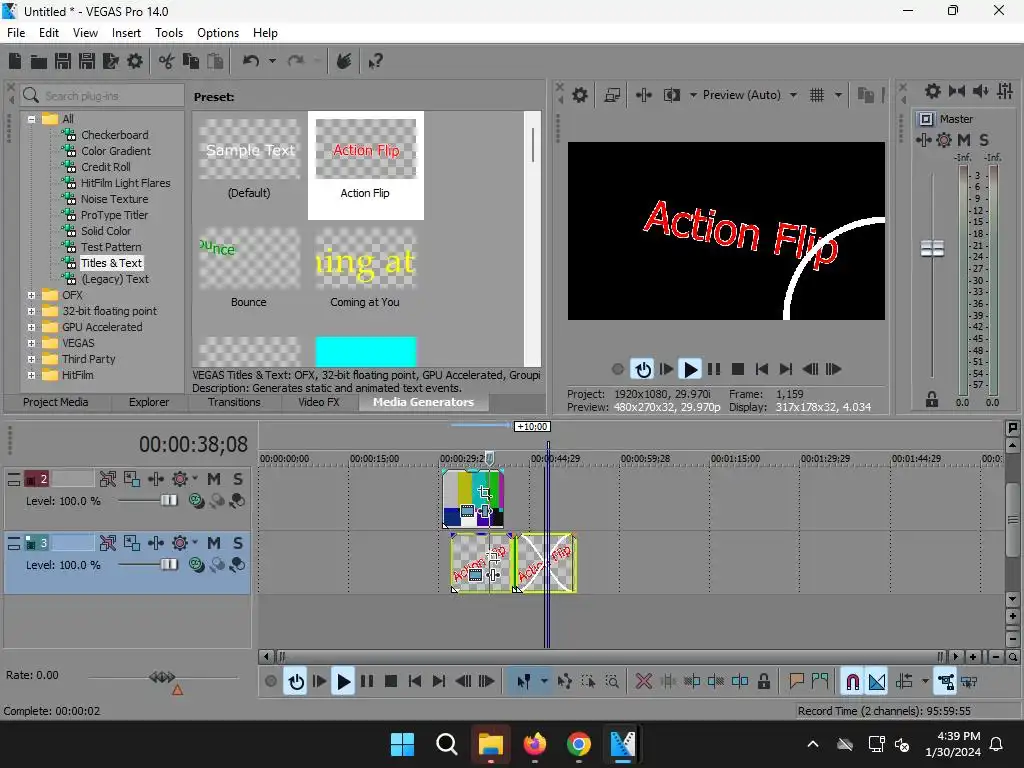Click the Insert Region icon

(x=820, y=681)
